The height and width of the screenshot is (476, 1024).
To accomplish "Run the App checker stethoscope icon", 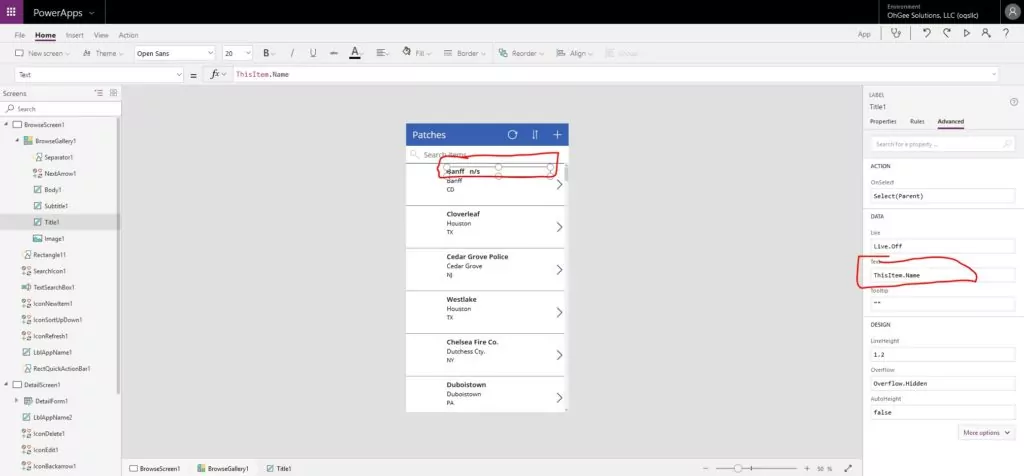I will click(x=895, y=34).
